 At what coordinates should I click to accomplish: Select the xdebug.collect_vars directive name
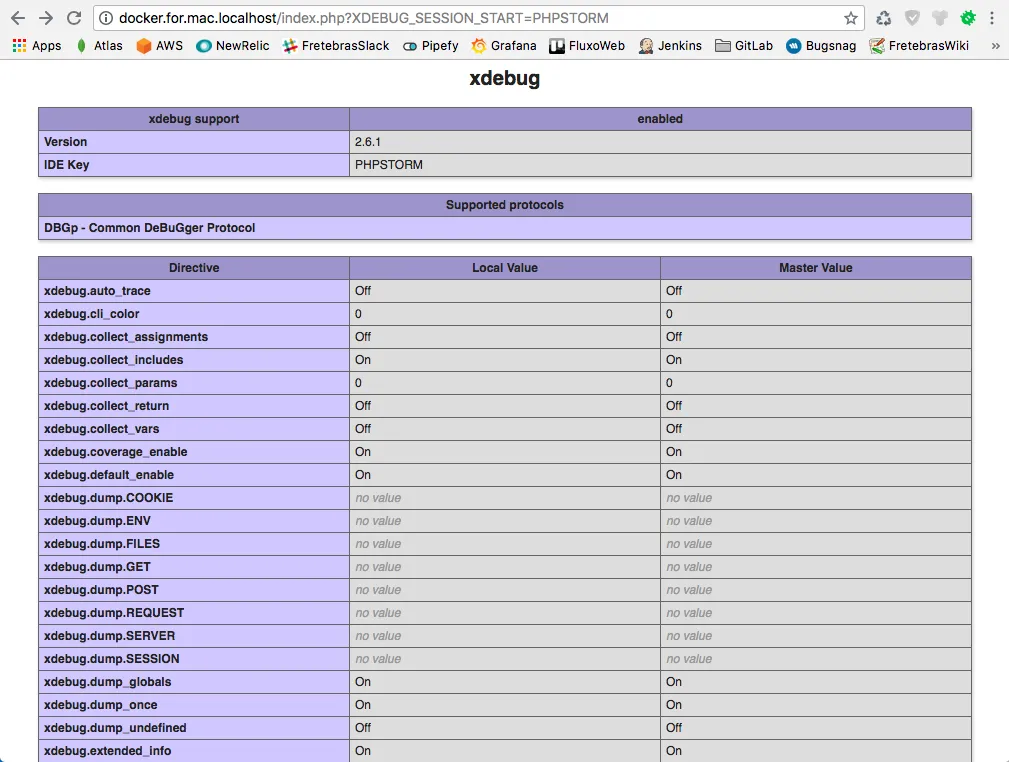point(102,429)
